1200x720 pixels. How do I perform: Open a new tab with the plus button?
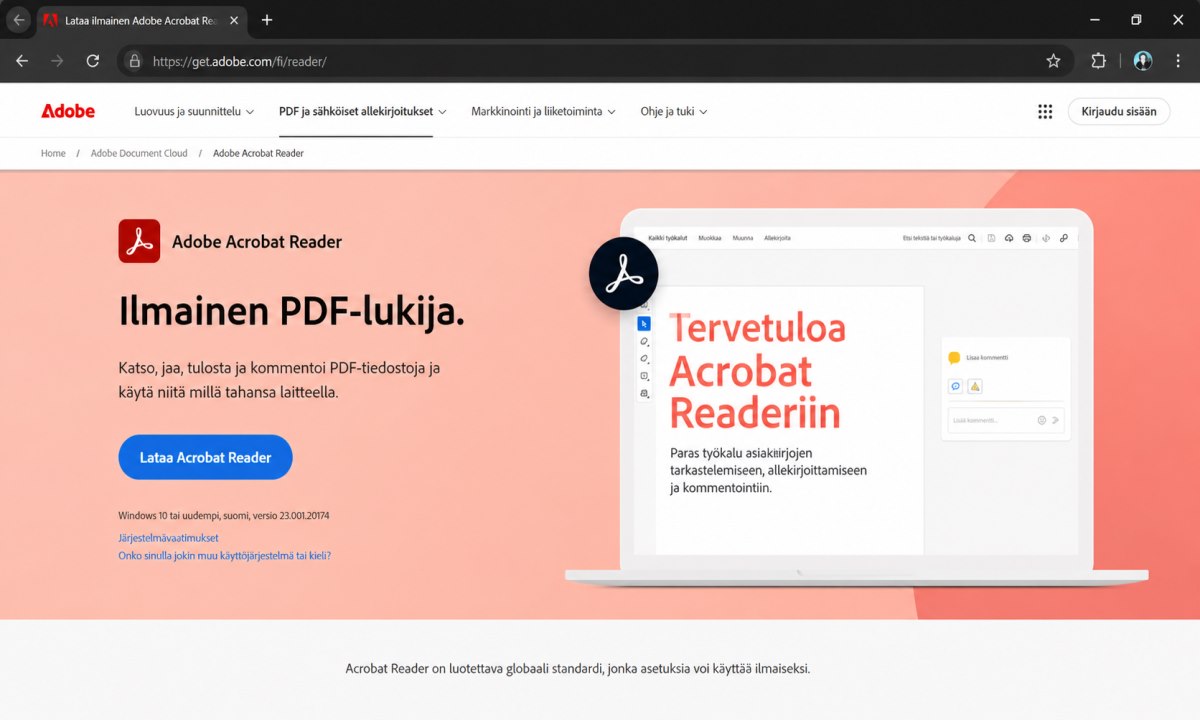coord(267,20)
